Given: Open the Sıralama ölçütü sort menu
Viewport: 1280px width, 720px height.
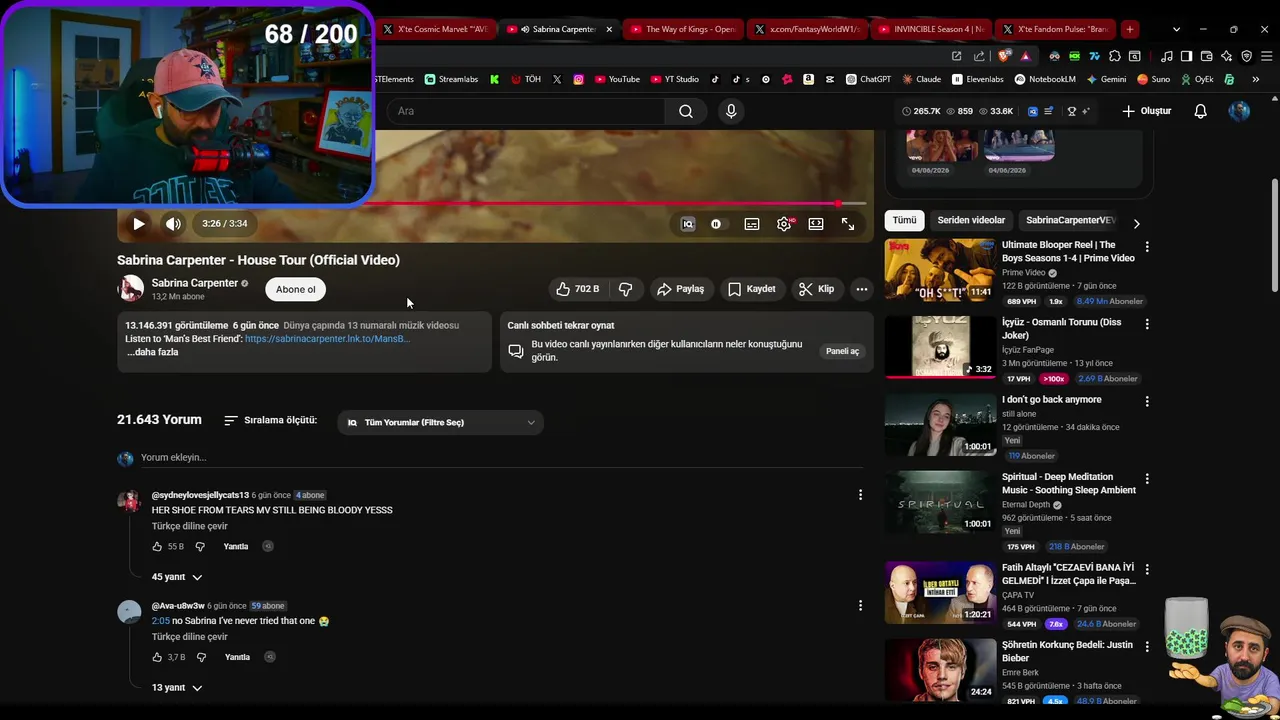Looking at the screenshot, I should [270, 421].
